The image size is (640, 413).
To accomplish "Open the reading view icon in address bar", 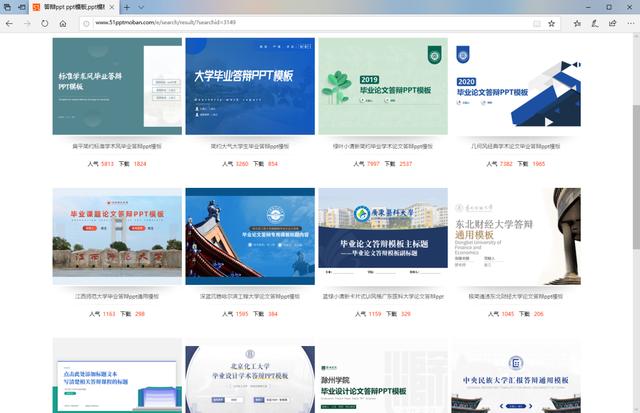I will 535,22.
